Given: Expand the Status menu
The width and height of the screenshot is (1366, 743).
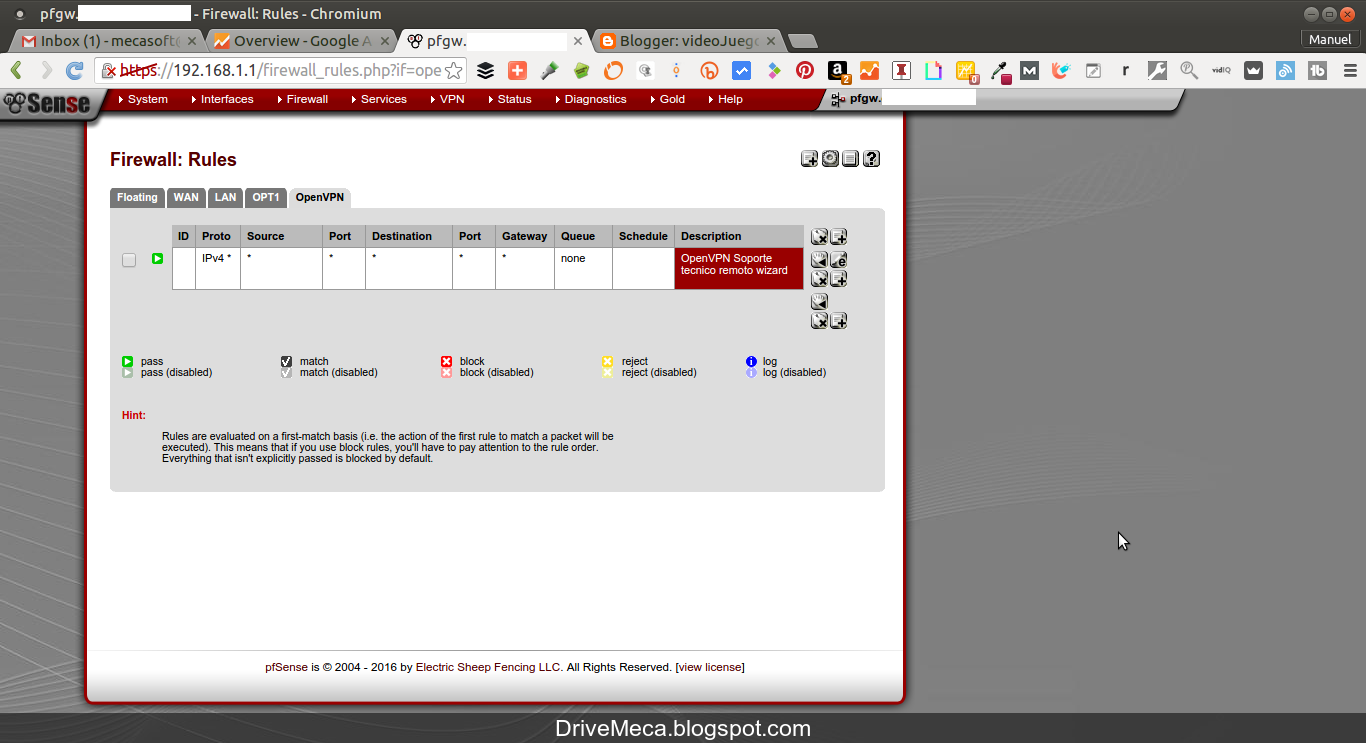Looking at the screenshot, I should point(510,99).
